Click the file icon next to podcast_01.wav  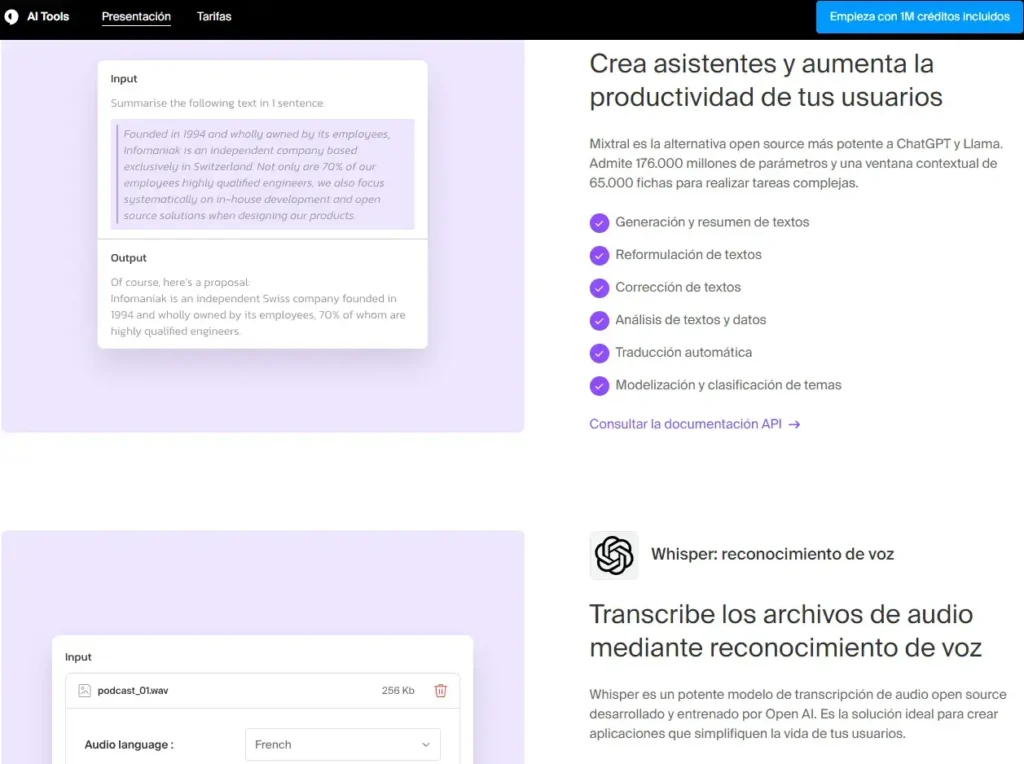click(84, 690)
